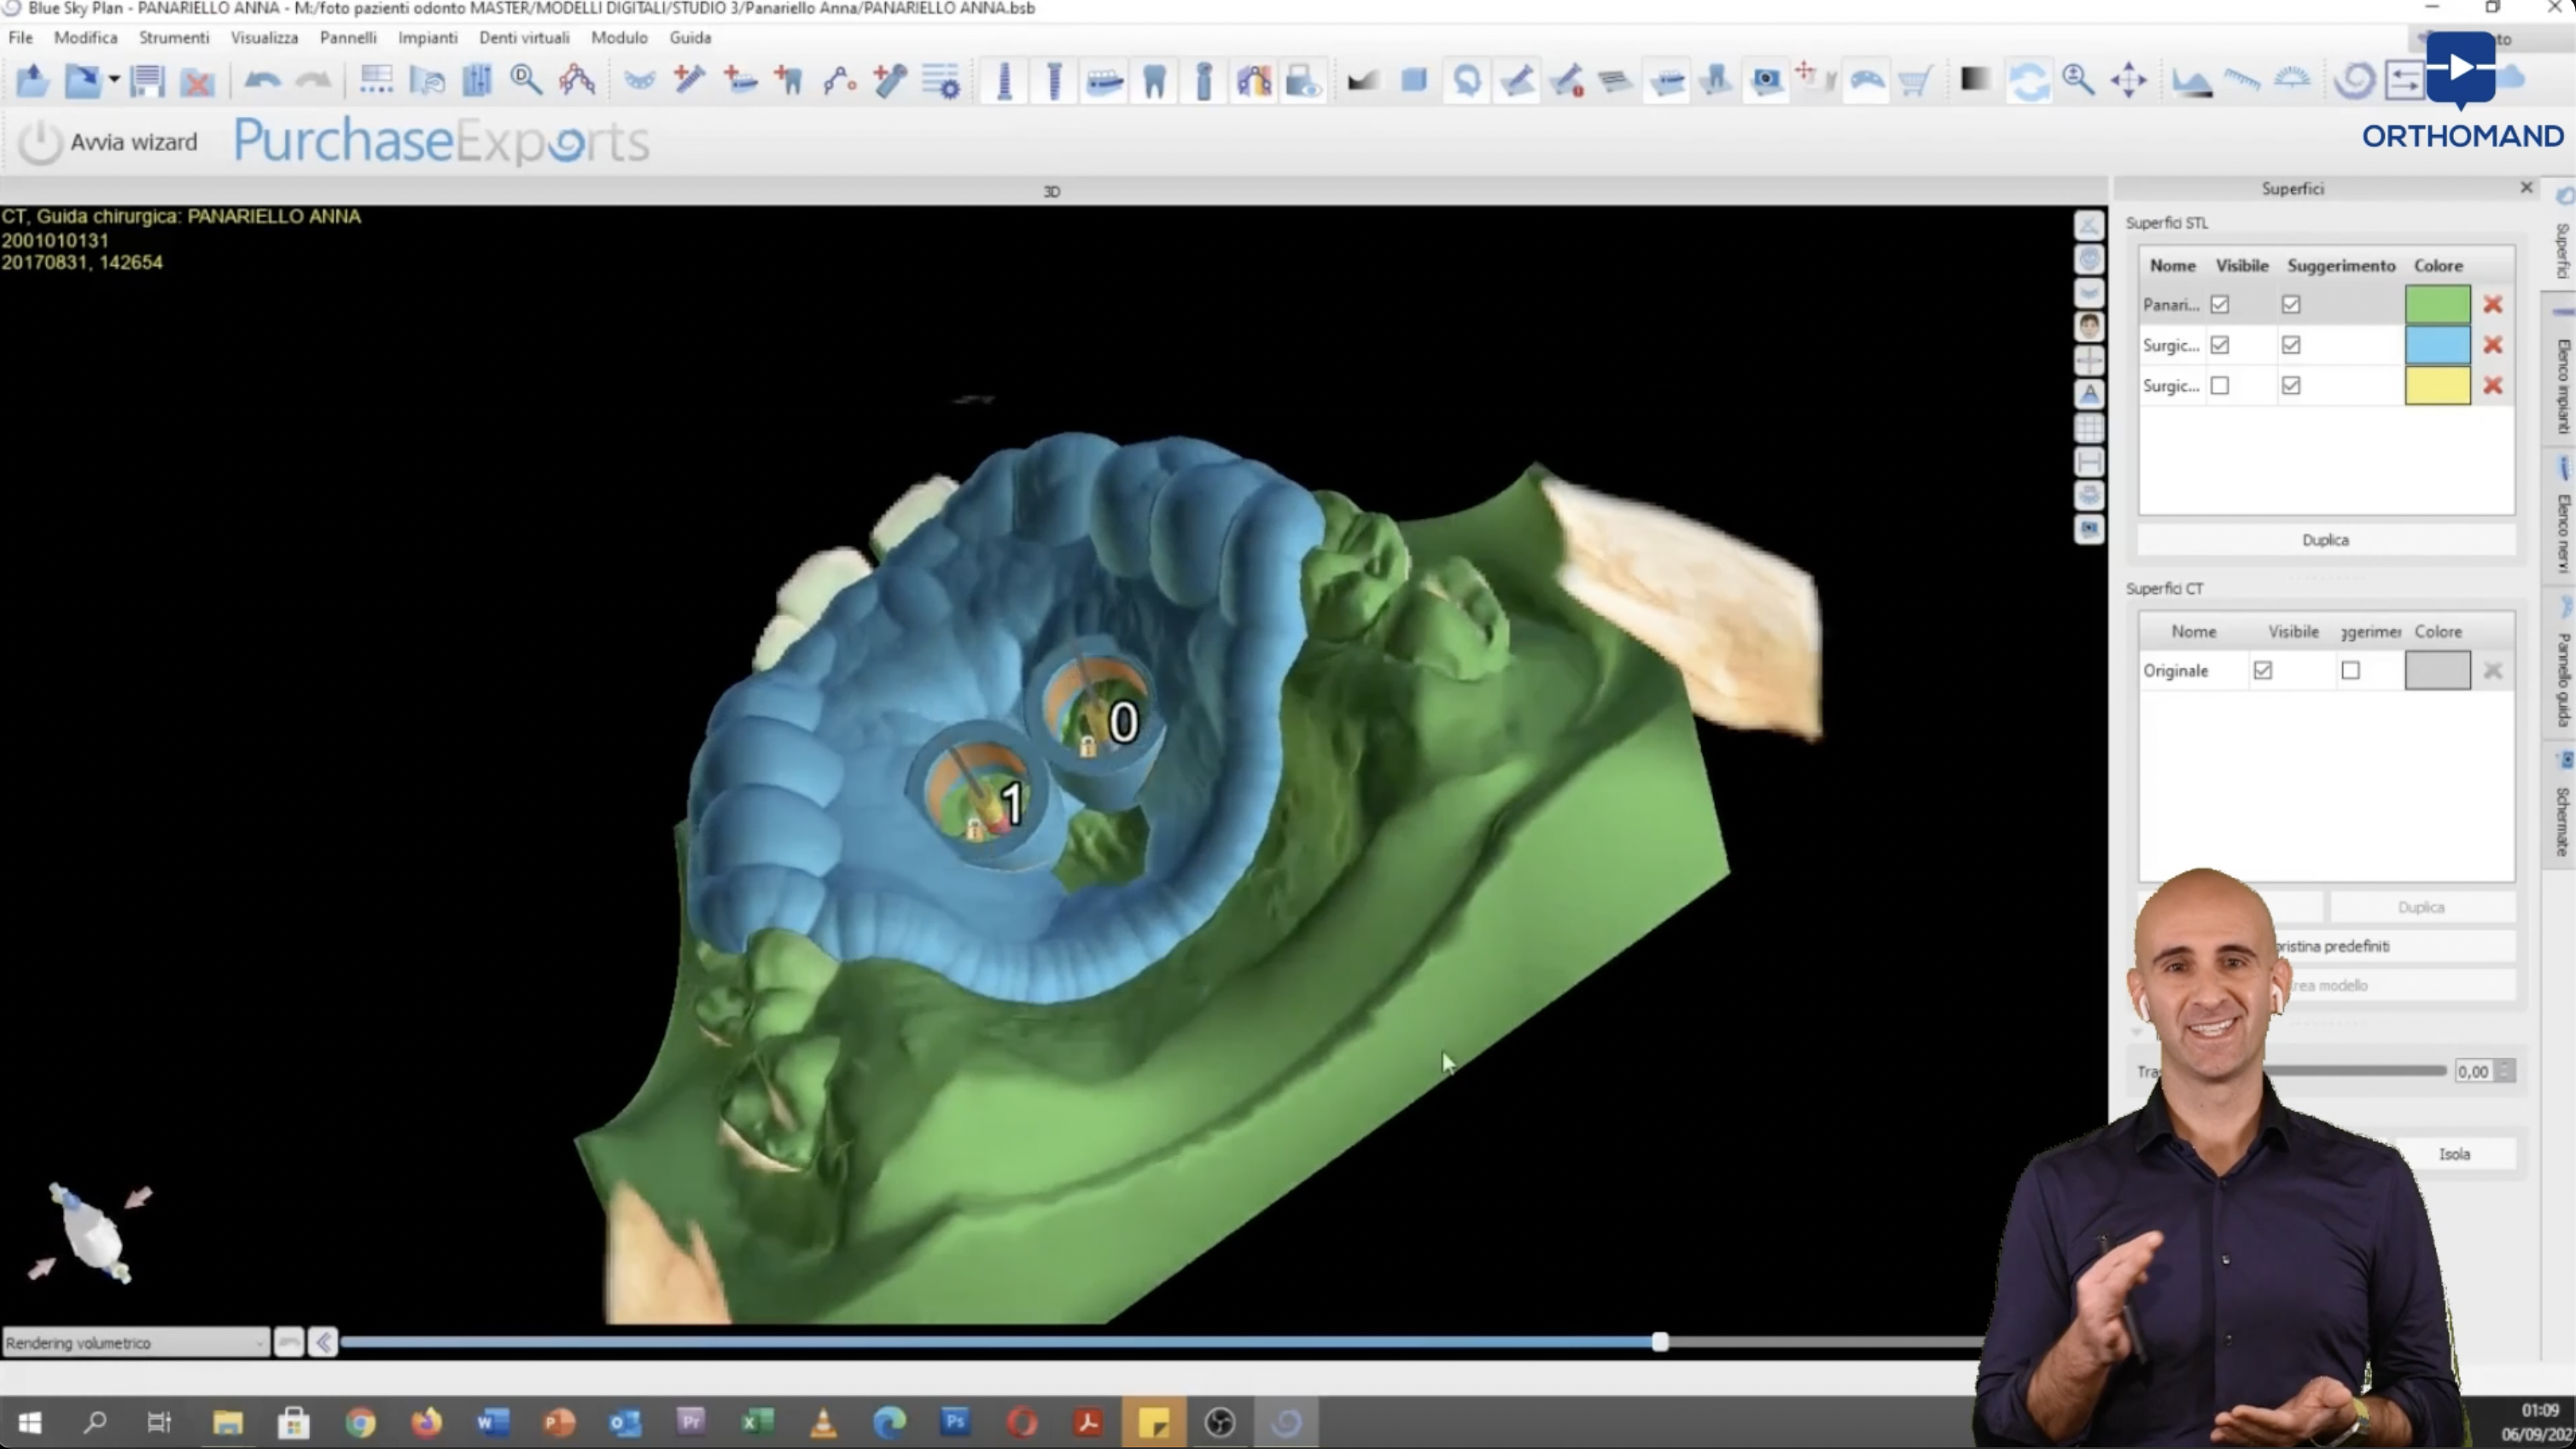This screenshot has width=2576, height=1449.
Task: Toggle the tooth visibility toolbar icon
Action: click(x=1154, y=80)
